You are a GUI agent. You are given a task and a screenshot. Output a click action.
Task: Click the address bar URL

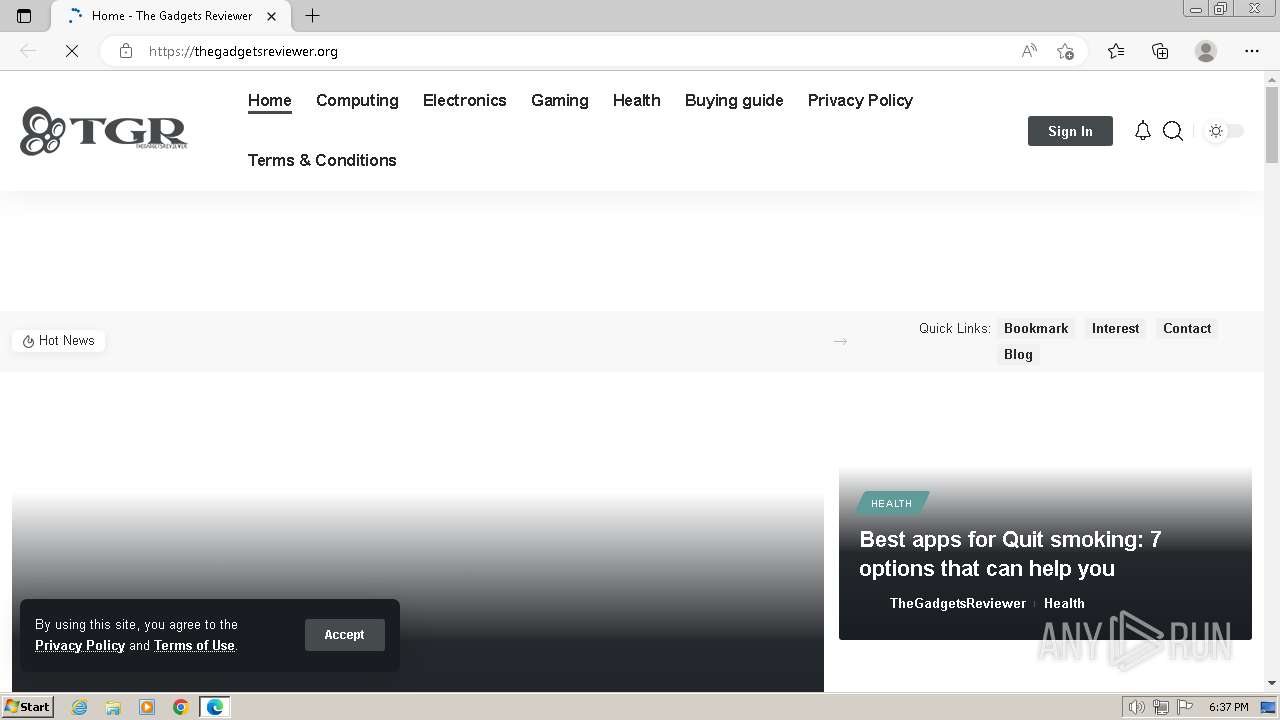point(243,51)
